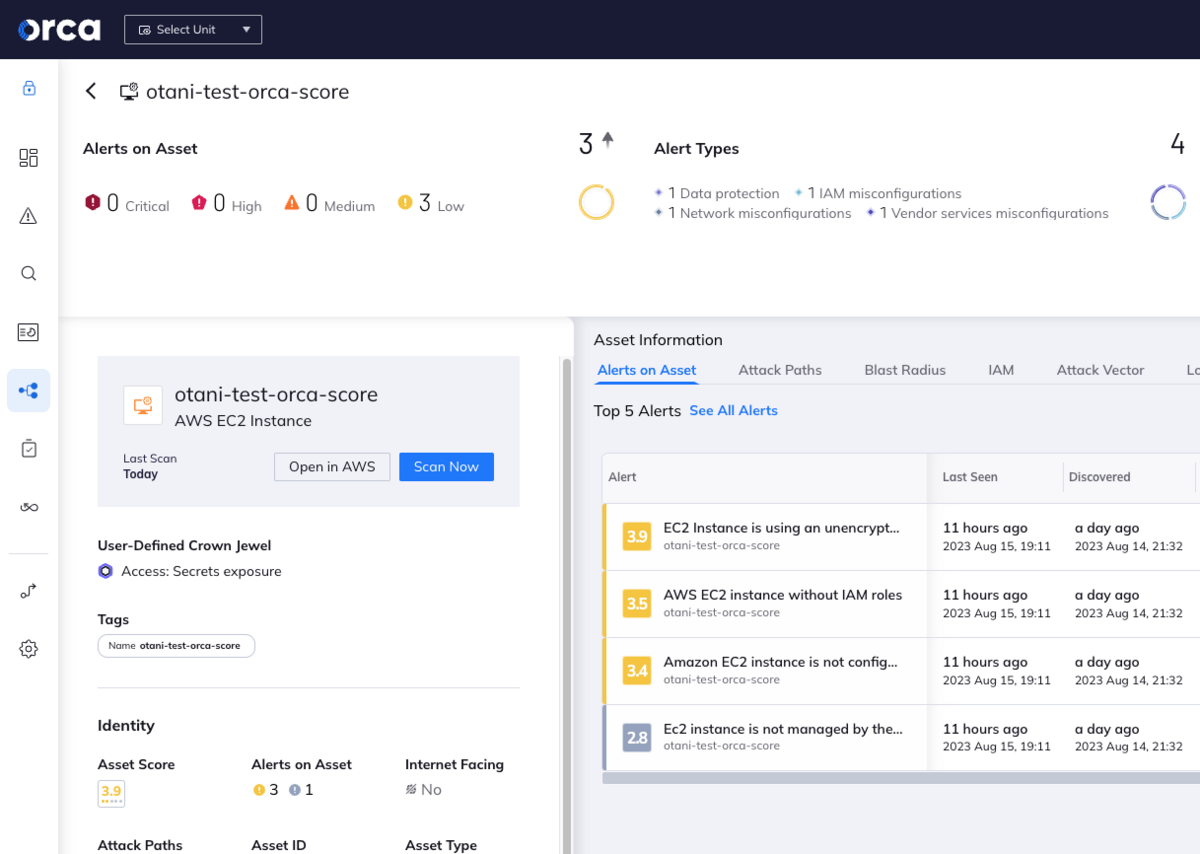
Task: Click the infinity loop sidebar icon
Action: [29, 507]
